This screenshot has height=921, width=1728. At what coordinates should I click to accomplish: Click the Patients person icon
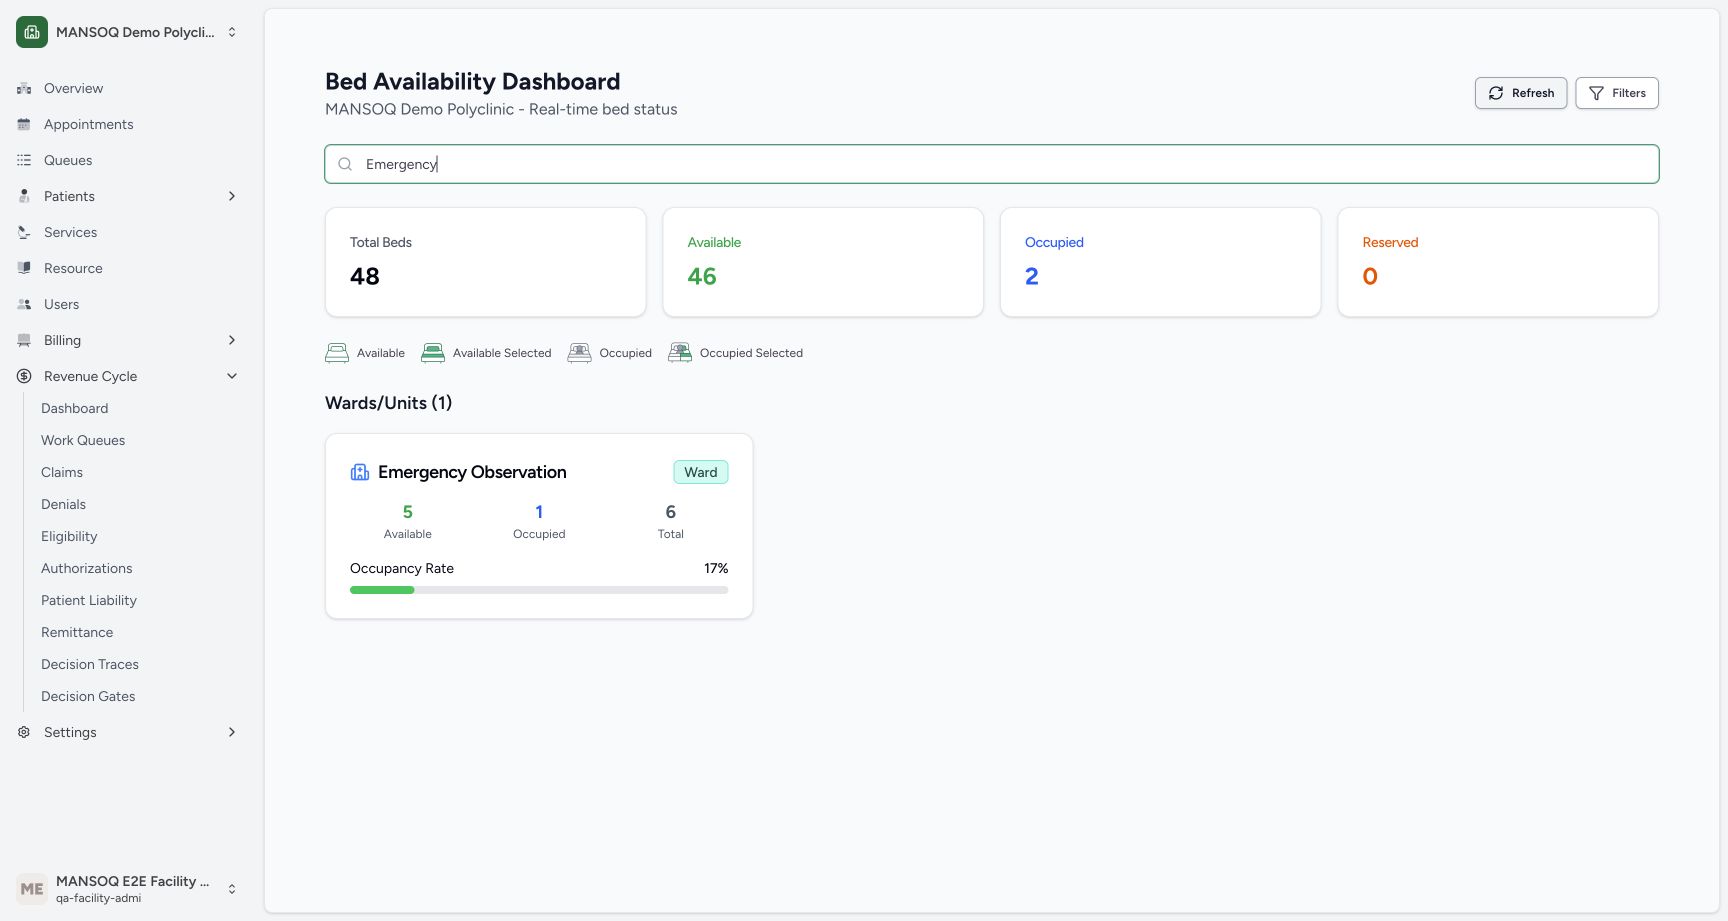pos(24,196)
